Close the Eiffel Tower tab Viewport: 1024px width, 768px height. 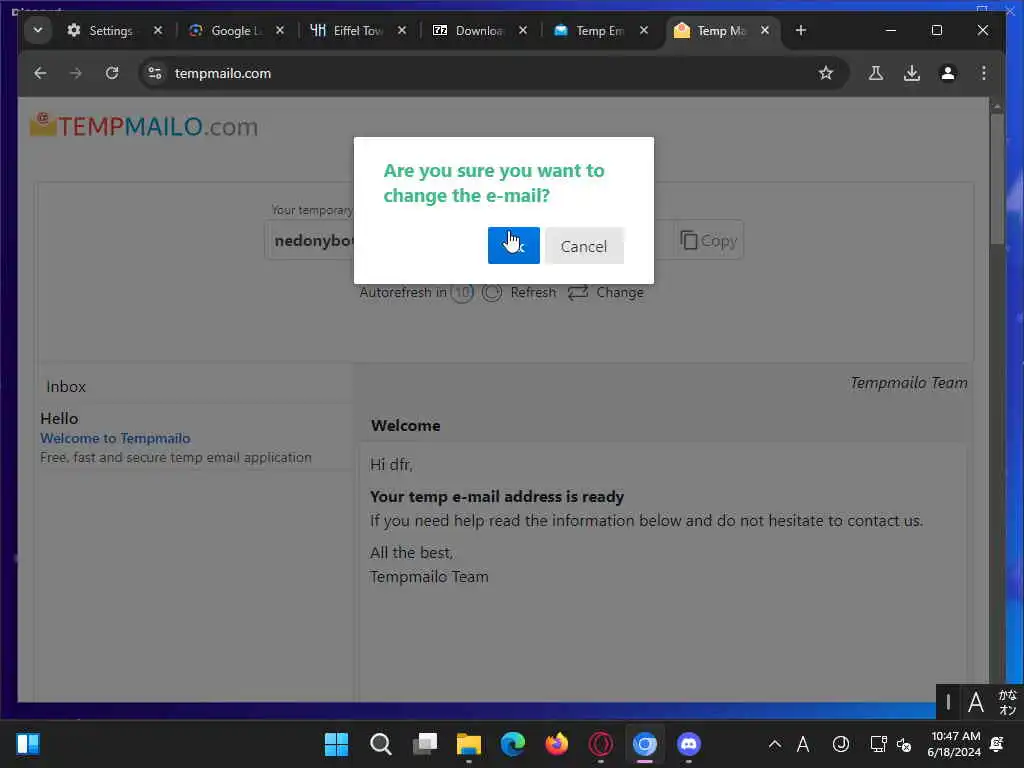[402, 30]
